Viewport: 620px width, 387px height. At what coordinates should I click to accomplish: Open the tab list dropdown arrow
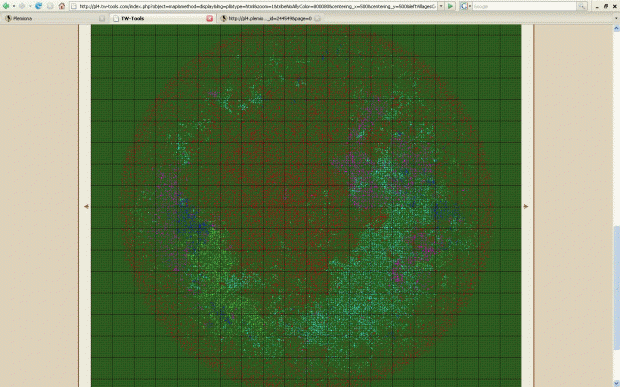pos(616,18)
